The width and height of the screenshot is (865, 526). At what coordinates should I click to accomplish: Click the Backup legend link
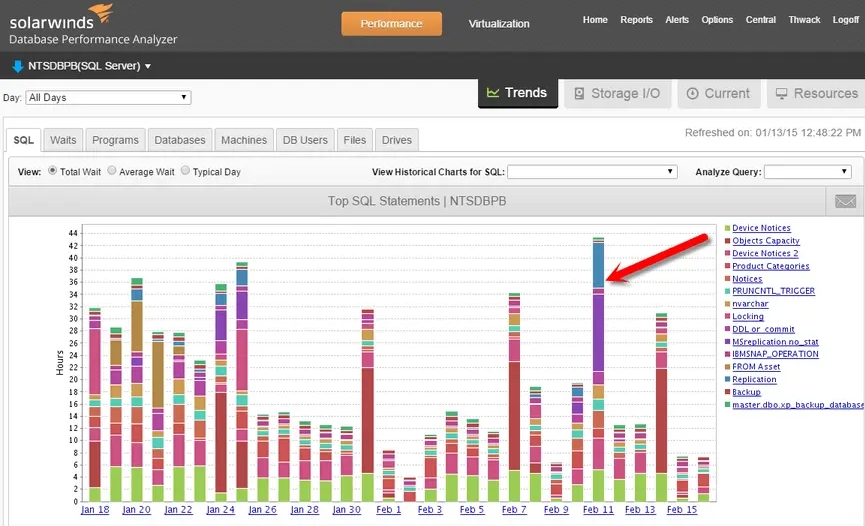(x=746, y=392)
